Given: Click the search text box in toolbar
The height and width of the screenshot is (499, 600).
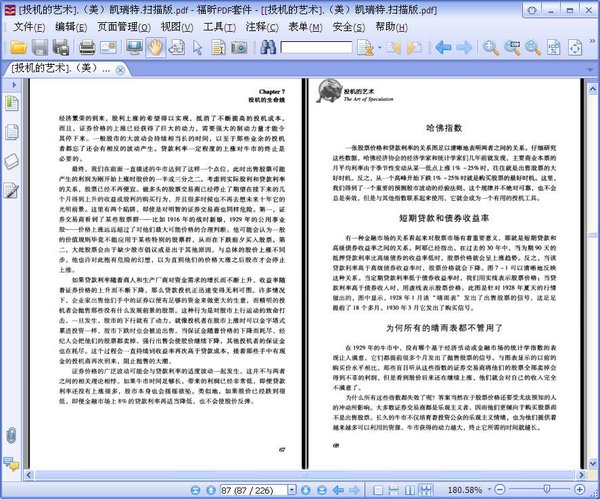Looking at the screenshot, I should 316,47.
